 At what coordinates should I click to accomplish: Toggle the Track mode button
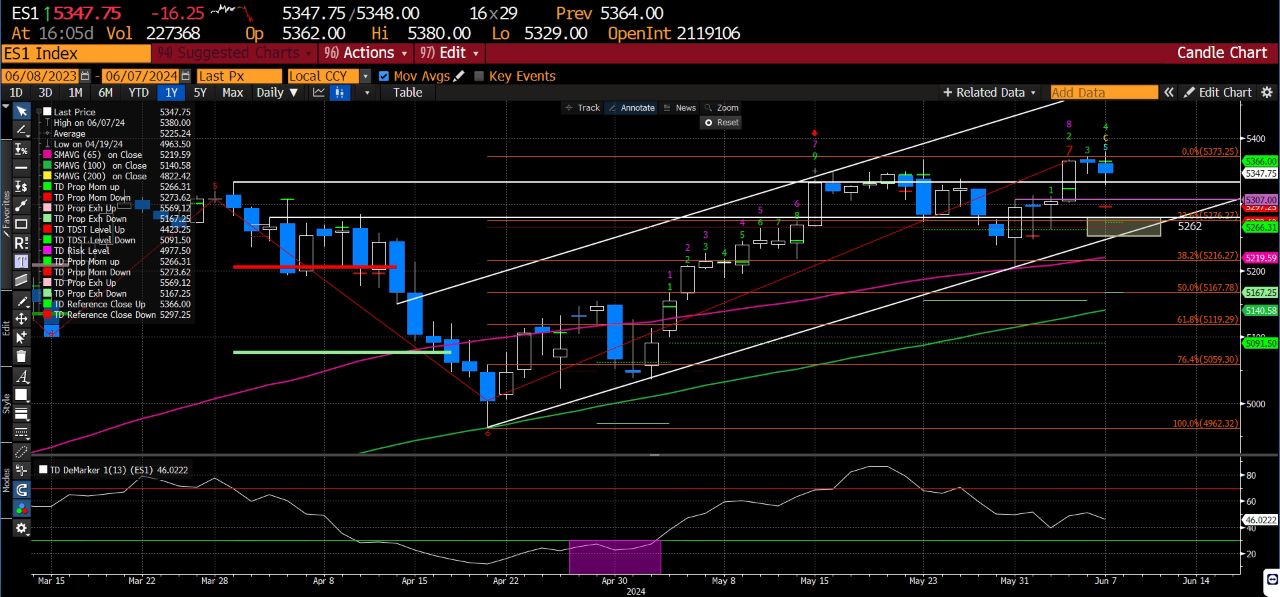click(x=582, y=107)
